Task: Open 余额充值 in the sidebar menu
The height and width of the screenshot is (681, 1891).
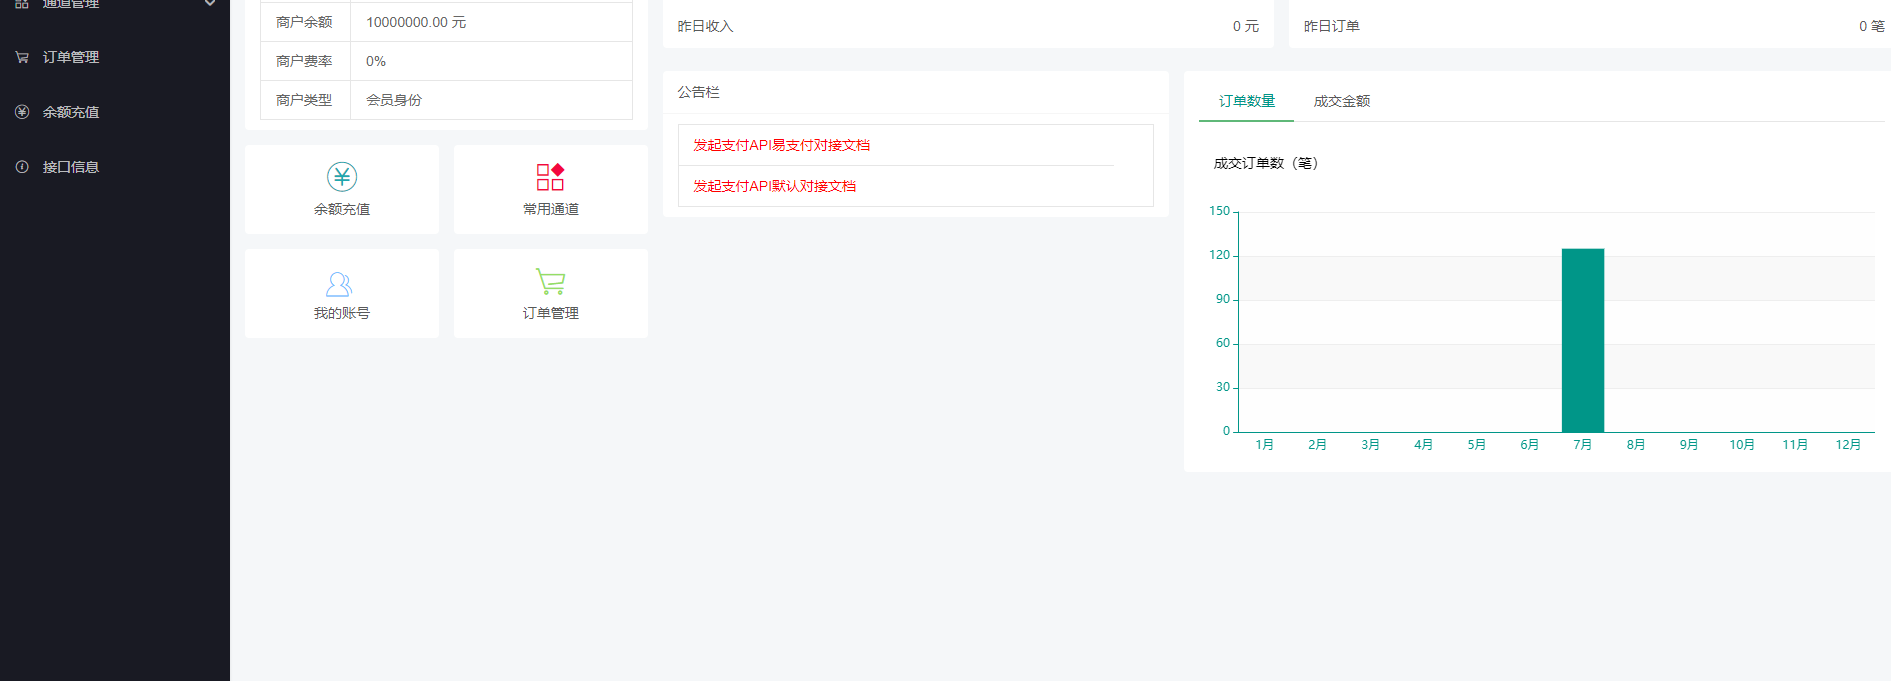Action: tap(70, 112)
